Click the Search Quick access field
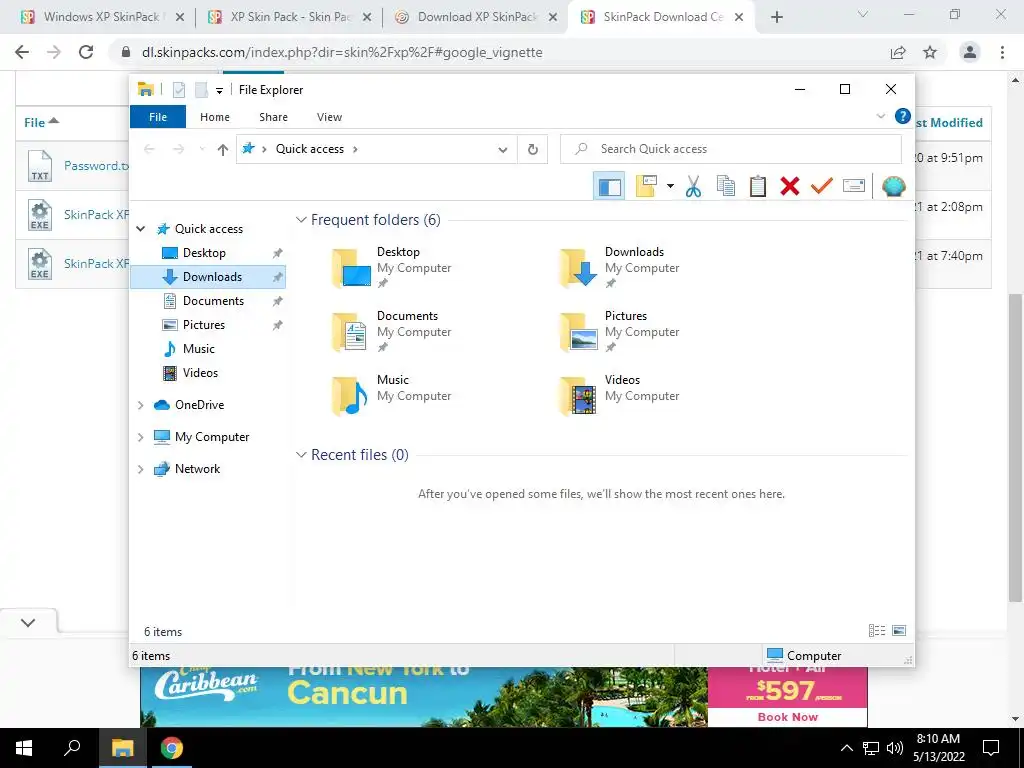The width and height of the screenshot is (1024, 768). [x=731, y=149]
